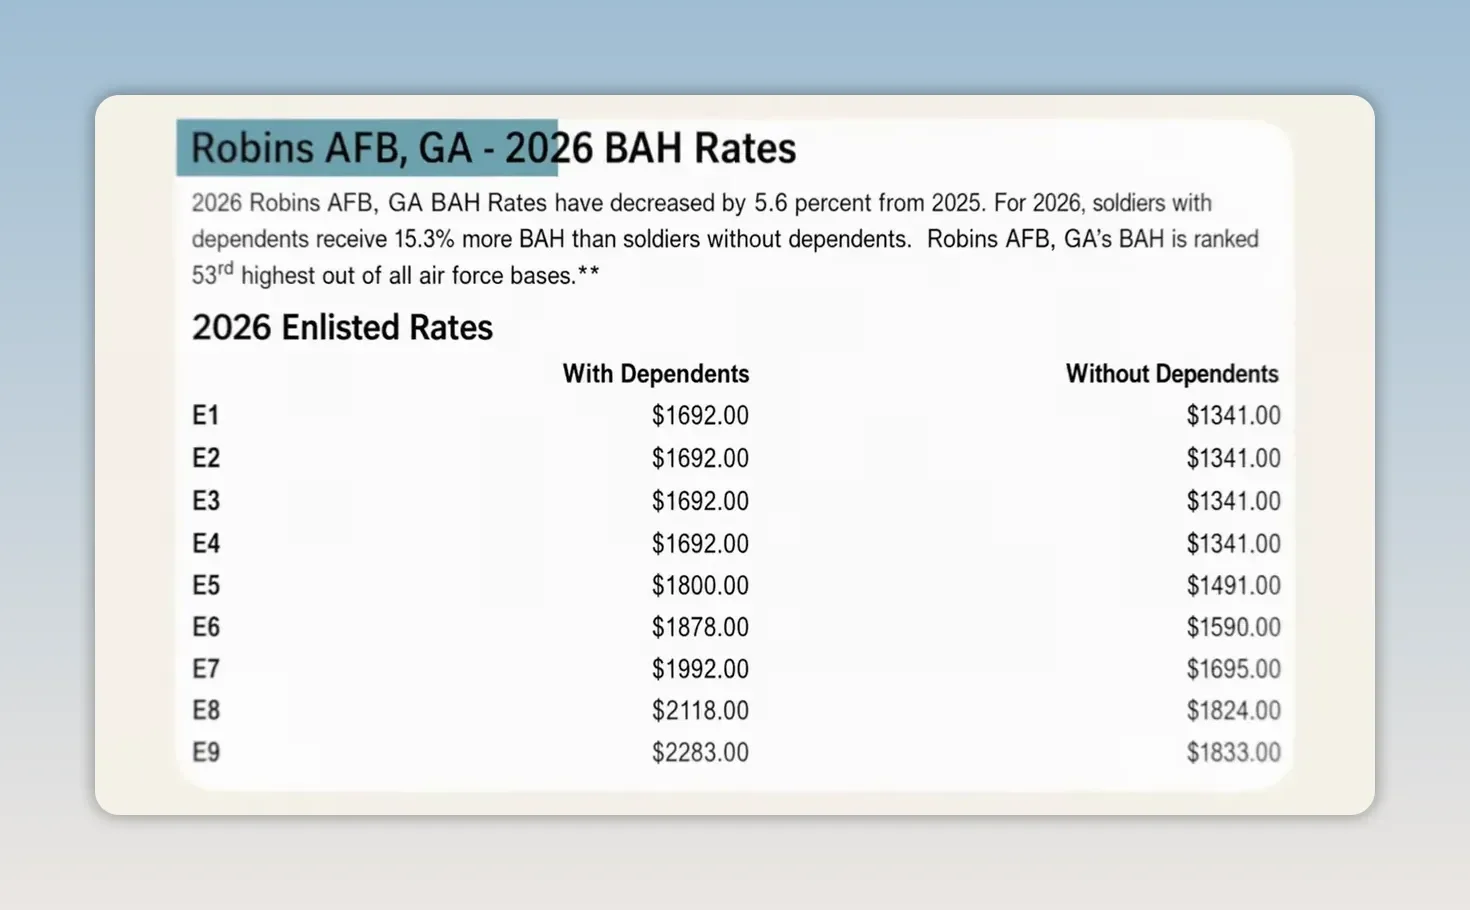The height and width of the screenshot is (910, 1470).
Task: Click the $1491.00 E5 without-dependents rate
Action: (1233, 586)
